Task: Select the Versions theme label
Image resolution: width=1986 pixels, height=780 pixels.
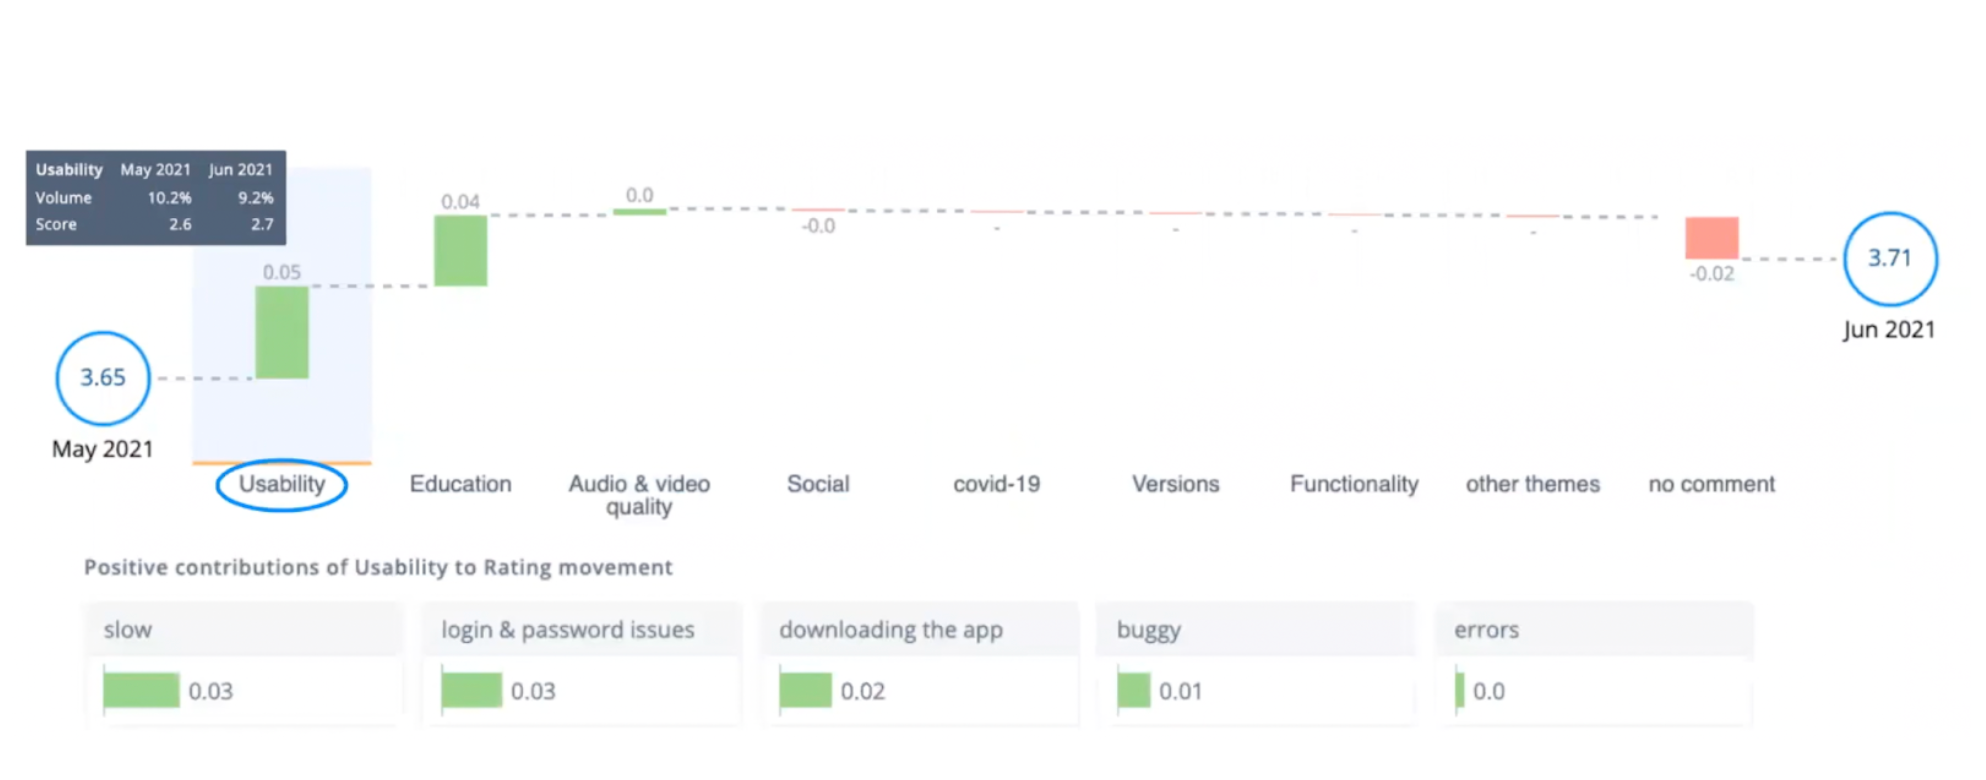Action: (x=1176, y=485)
